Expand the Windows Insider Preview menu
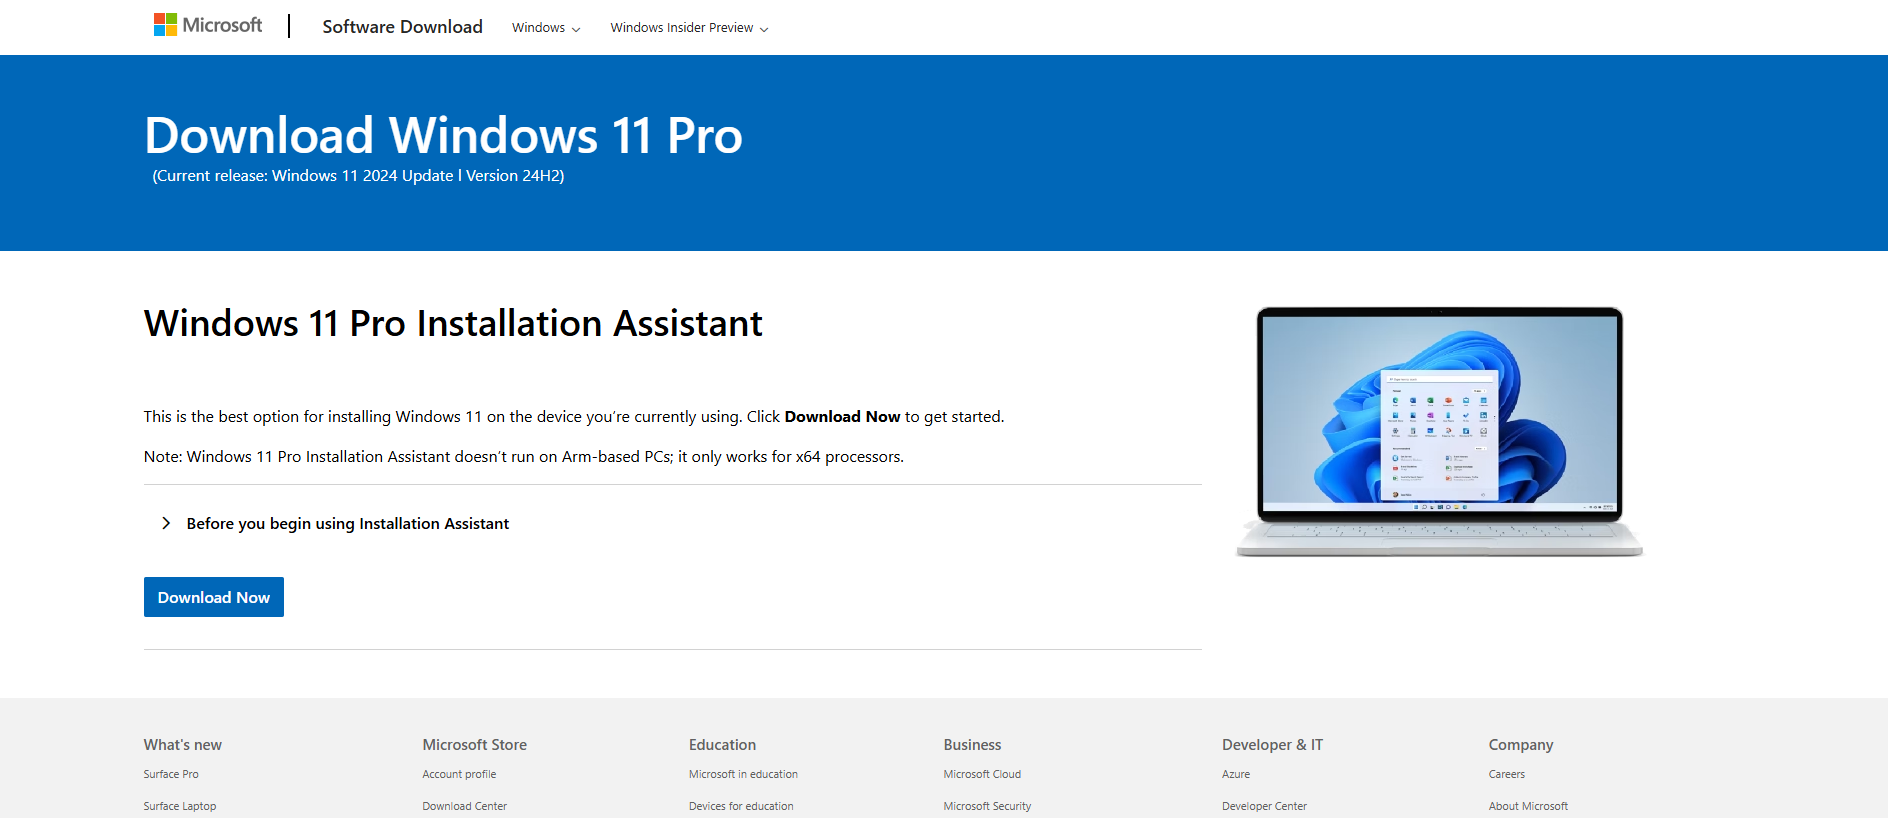The width and height of the screenshot is (1888, 818). pos(689,28)
